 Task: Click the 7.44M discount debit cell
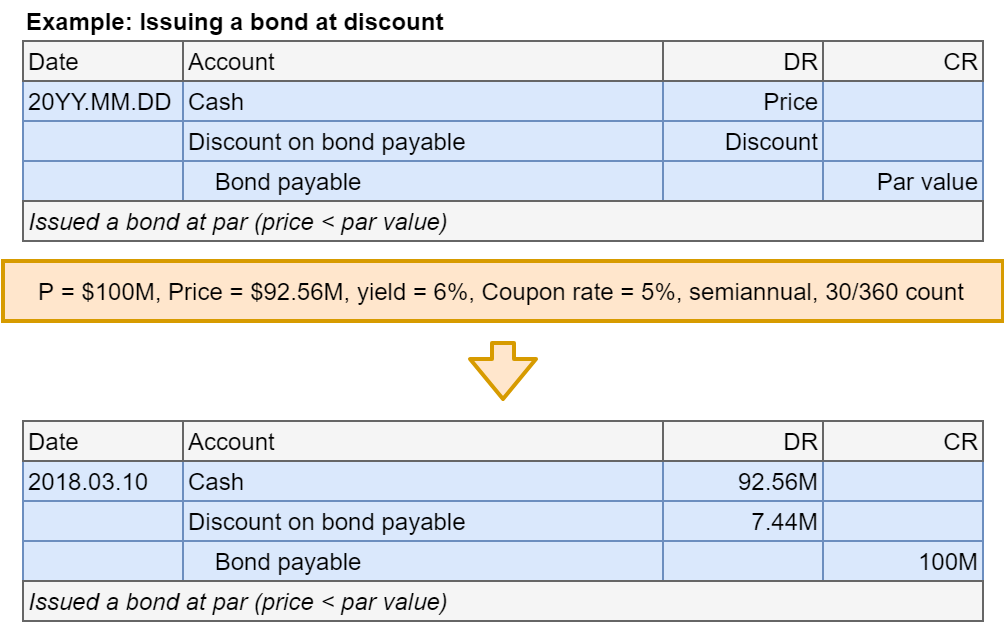tap(742, 522)
